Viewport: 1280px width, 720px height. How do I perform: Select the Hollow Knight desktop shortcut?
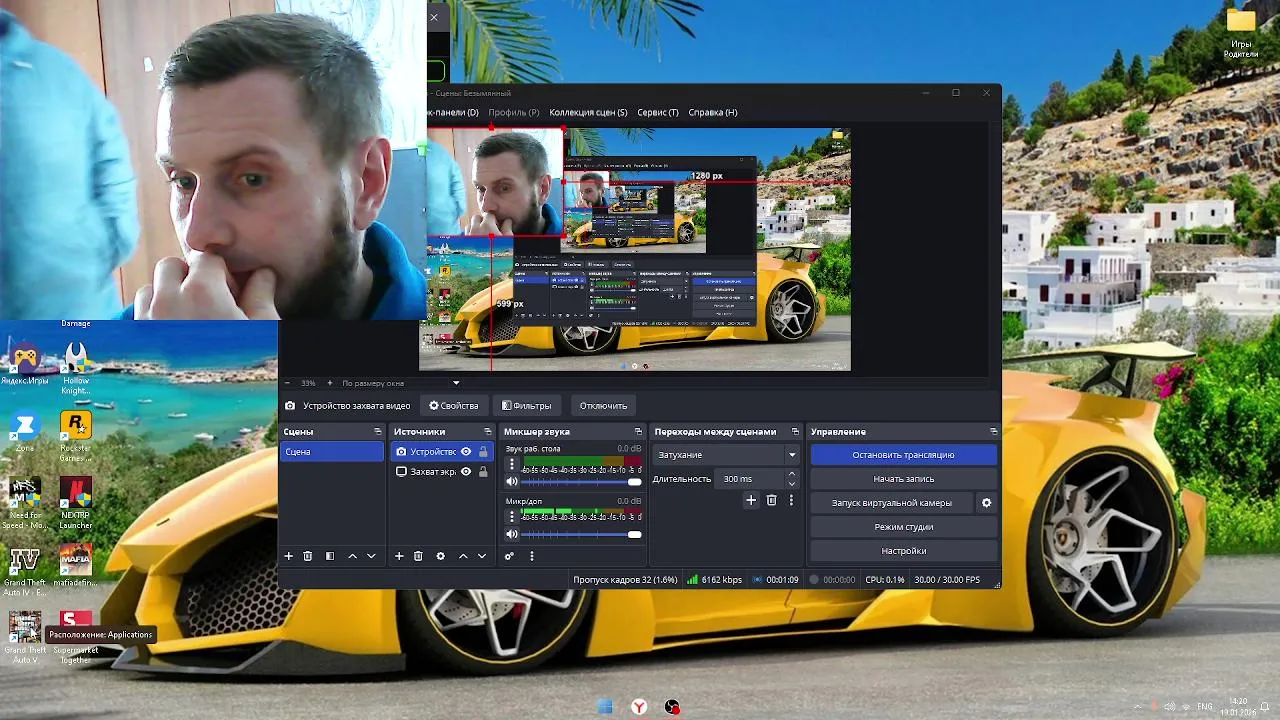(76, 367)
